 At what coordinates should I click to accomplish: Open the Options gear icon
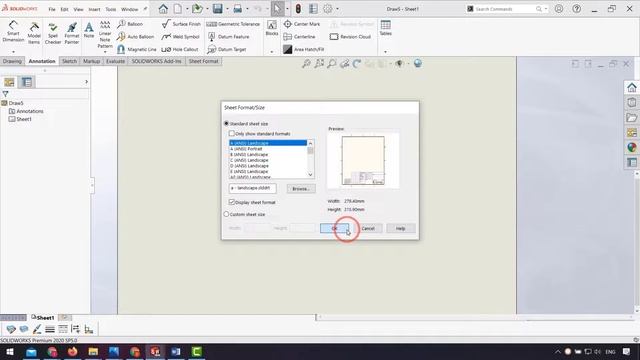pos(328,9)
